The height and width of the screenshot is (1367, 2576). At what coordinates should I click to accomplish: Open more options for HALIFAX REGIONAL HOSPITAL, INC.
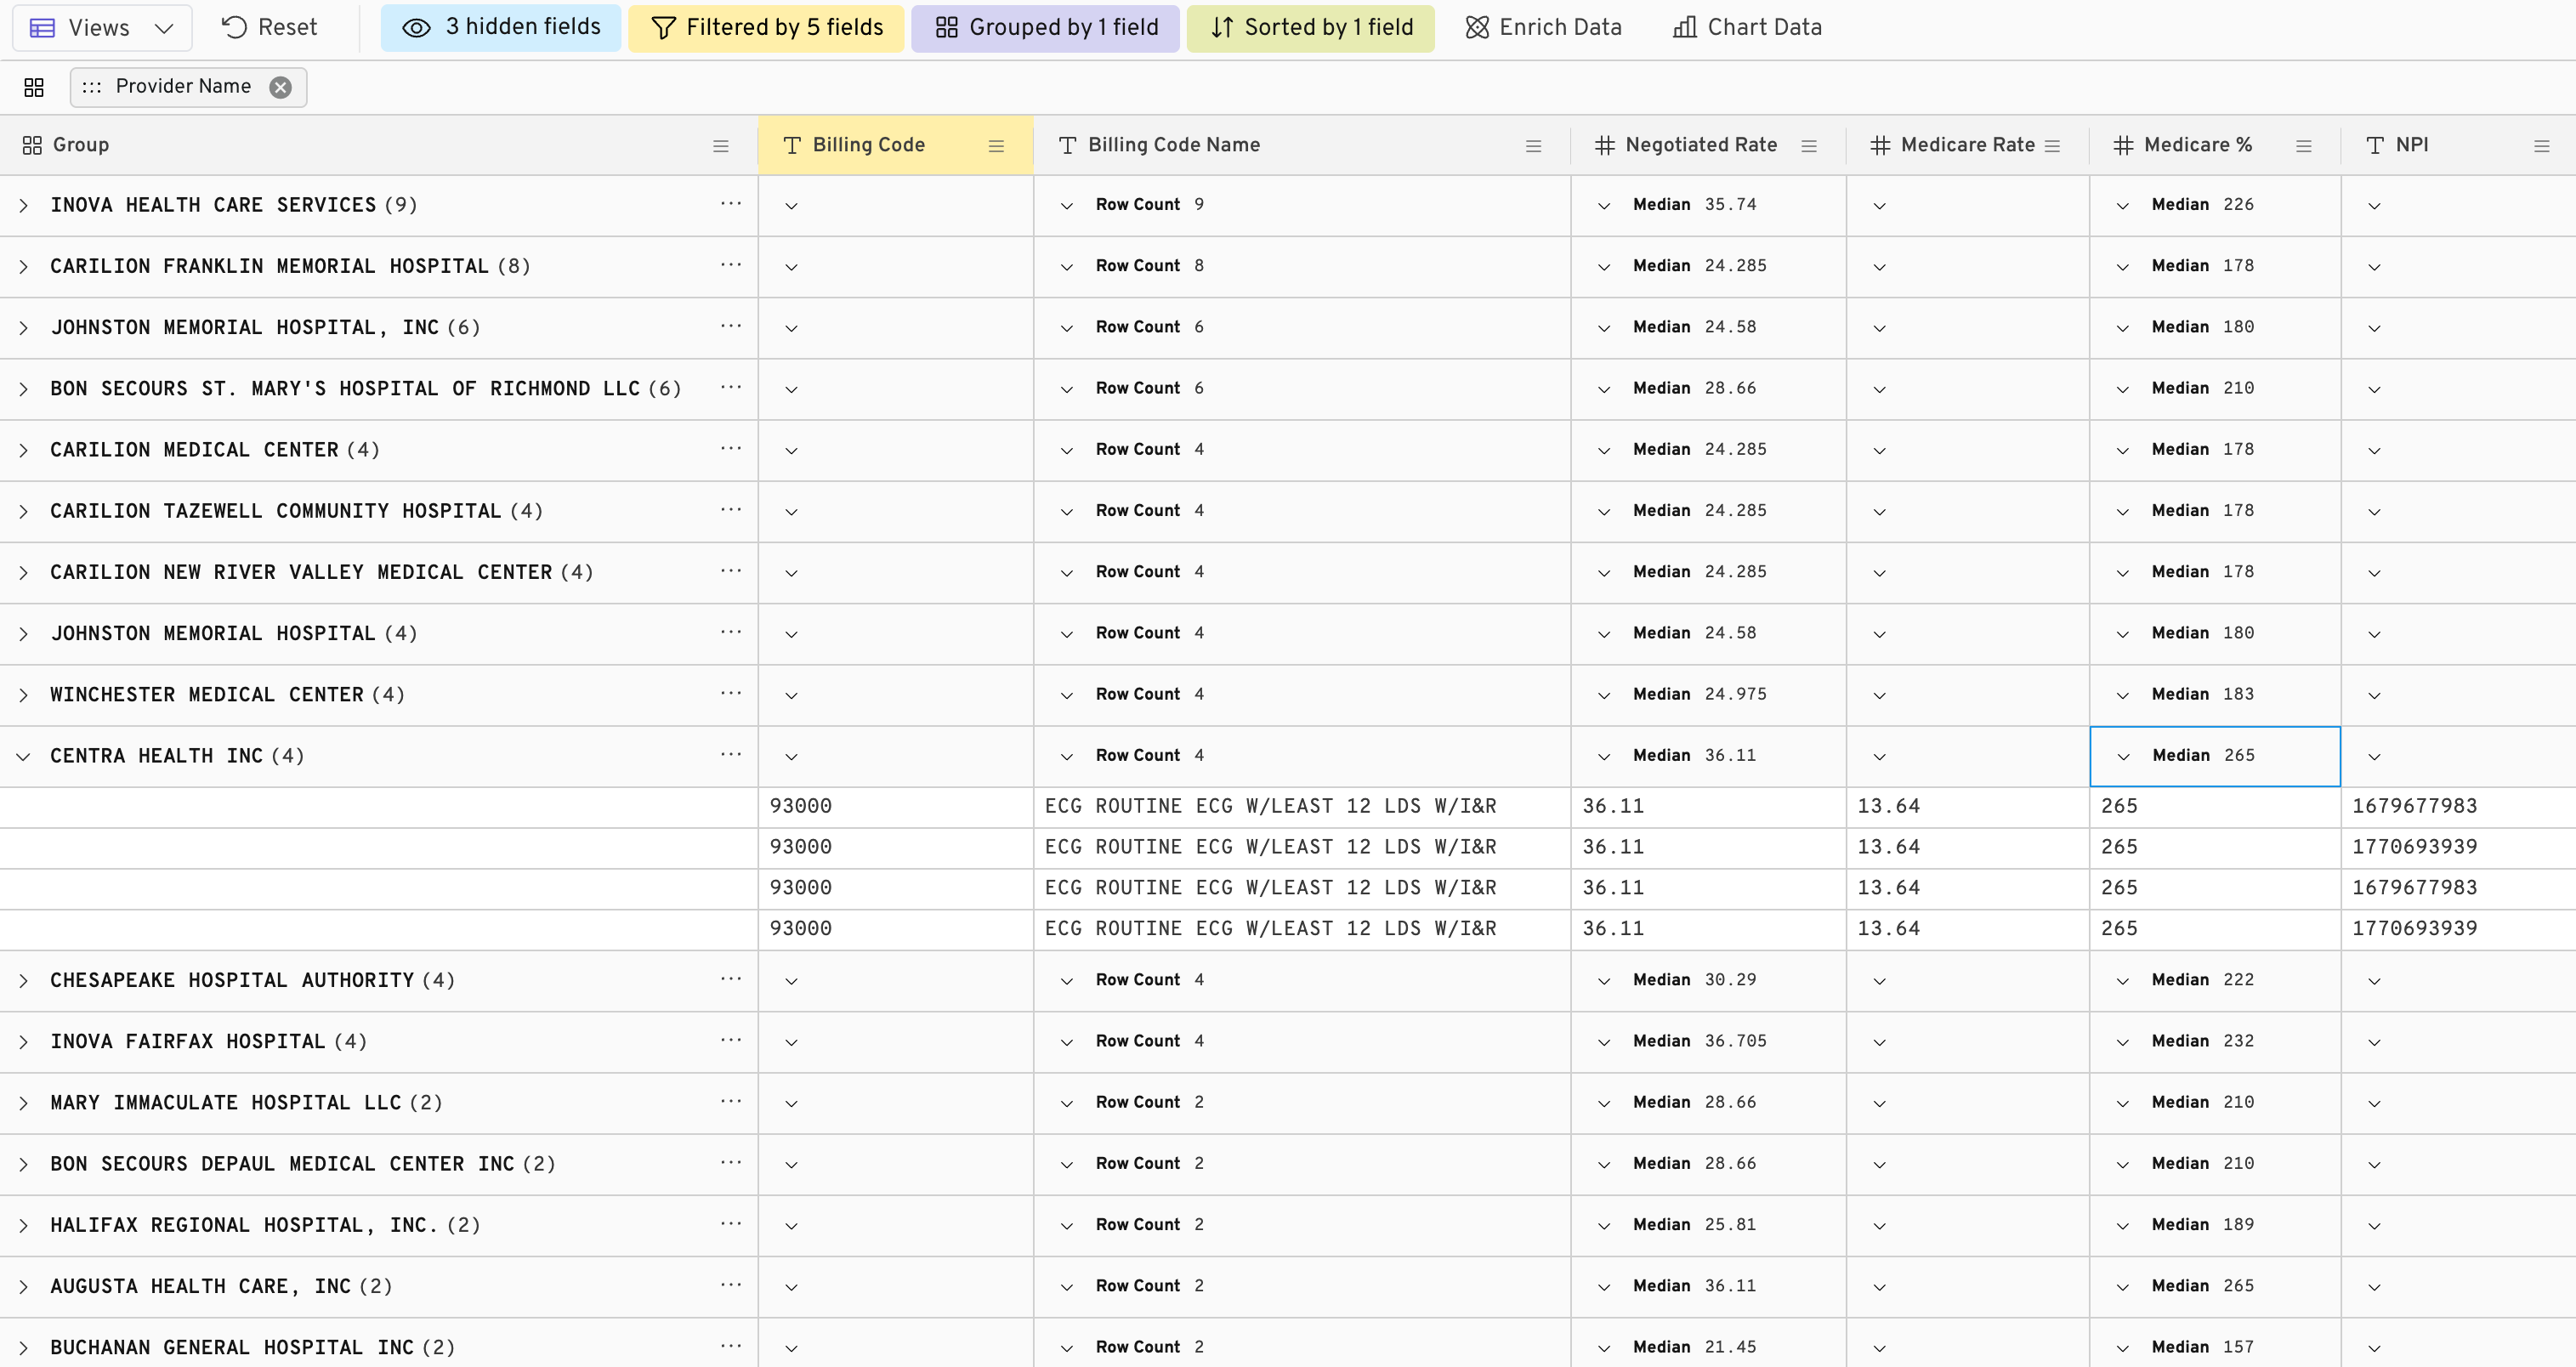[x=731, y=1225]
